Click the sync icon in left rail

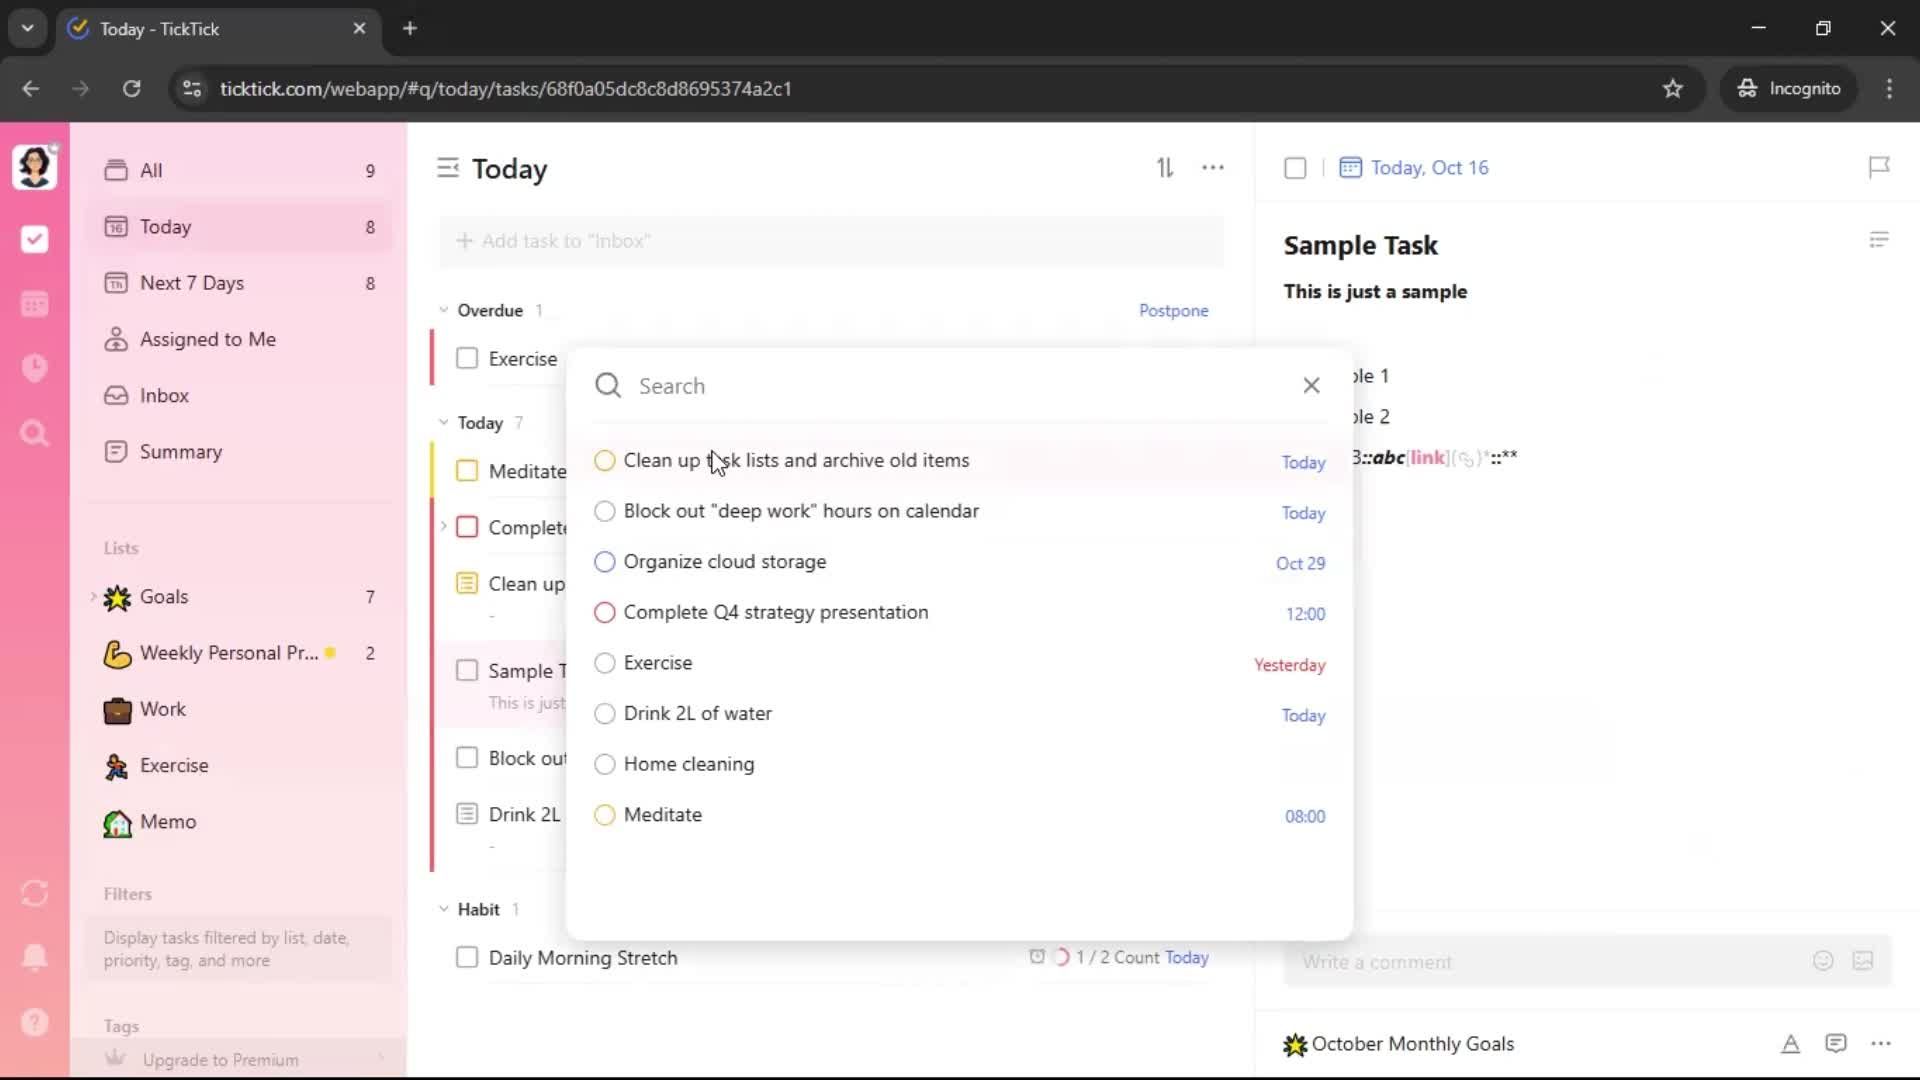pyautogui.click(x=35, y=893)
